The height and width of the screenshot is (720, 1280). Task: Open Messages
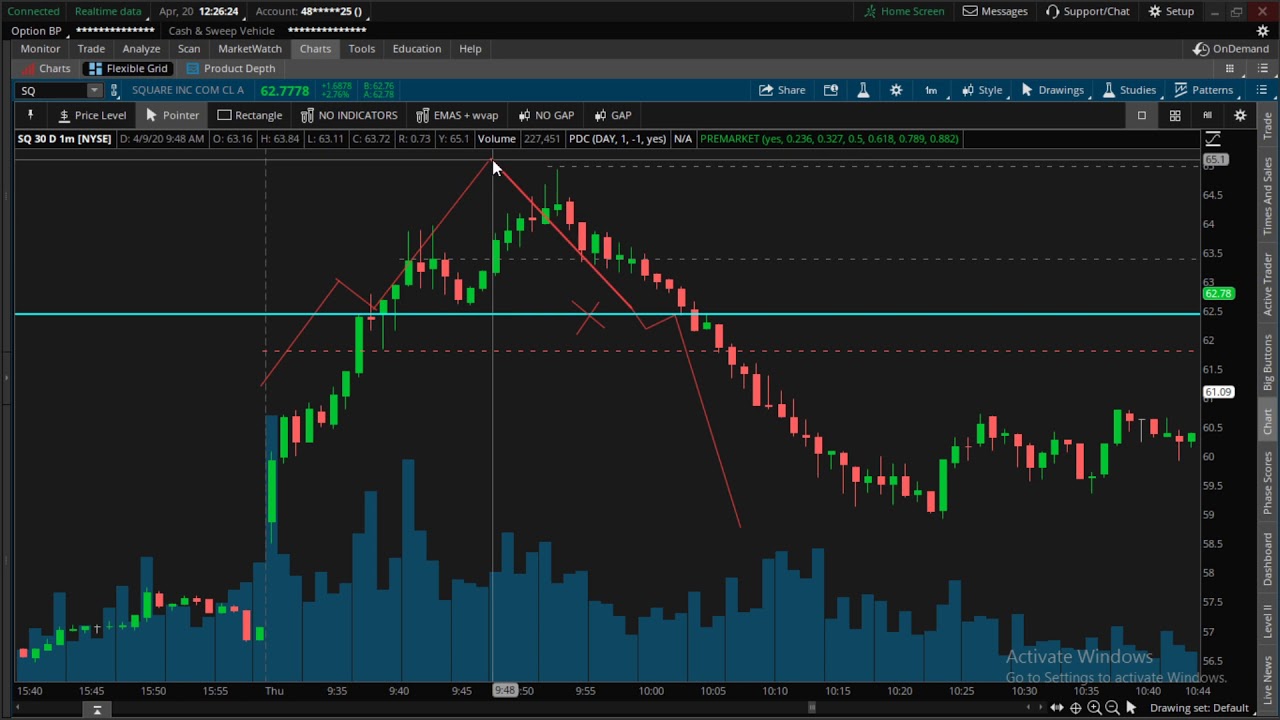[995, 11]
